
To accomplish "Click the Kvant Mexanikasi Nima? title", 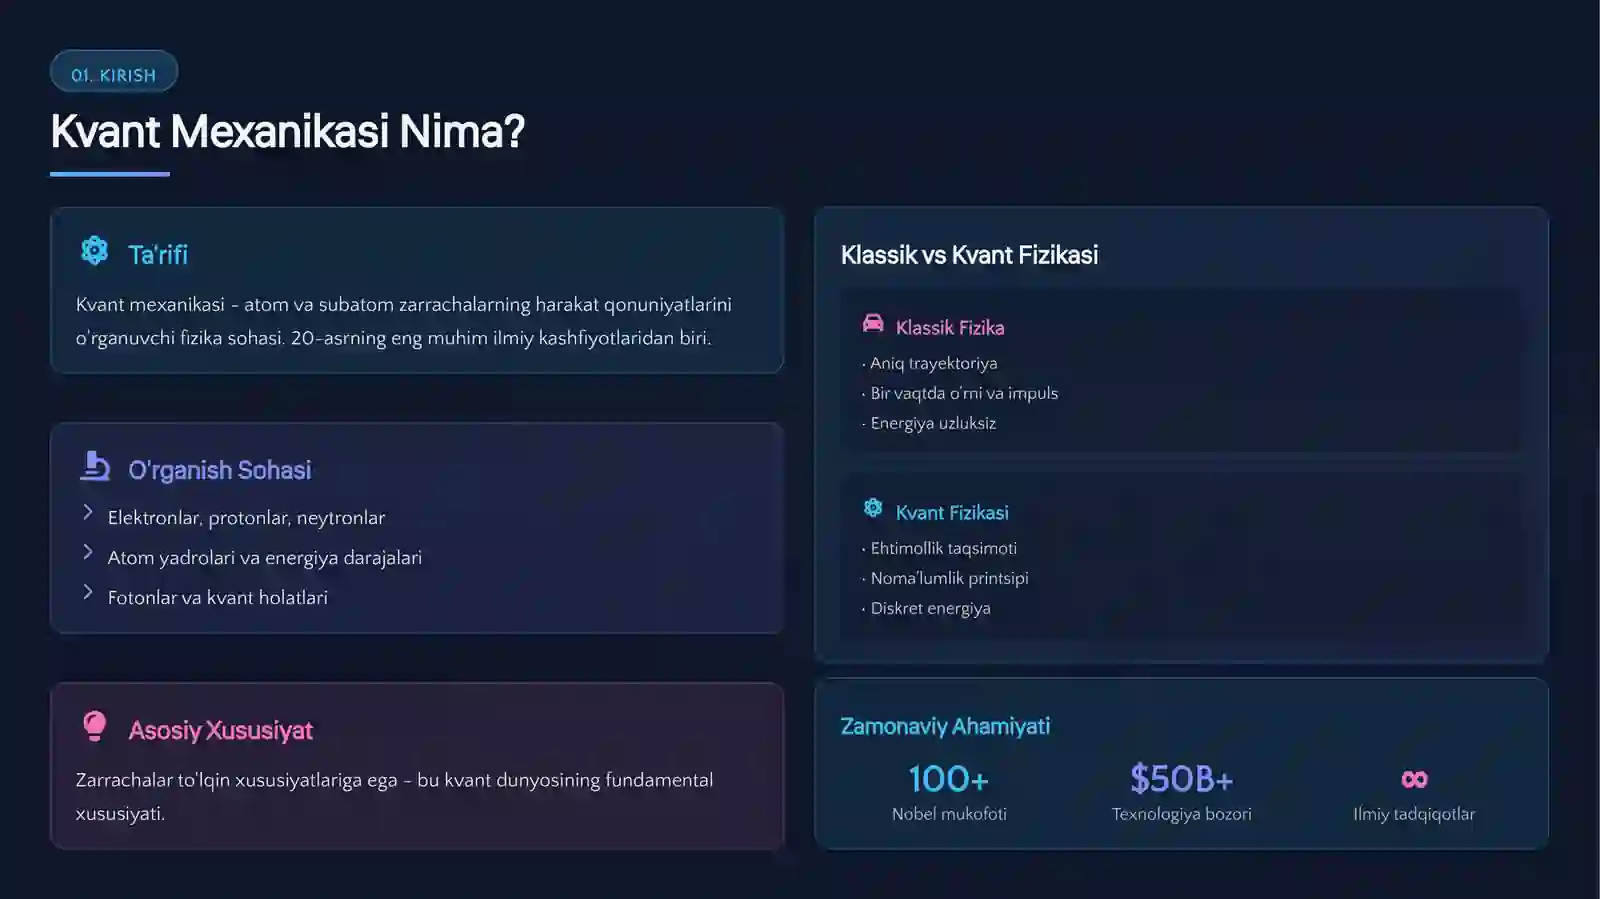I will tap(287, 131).
